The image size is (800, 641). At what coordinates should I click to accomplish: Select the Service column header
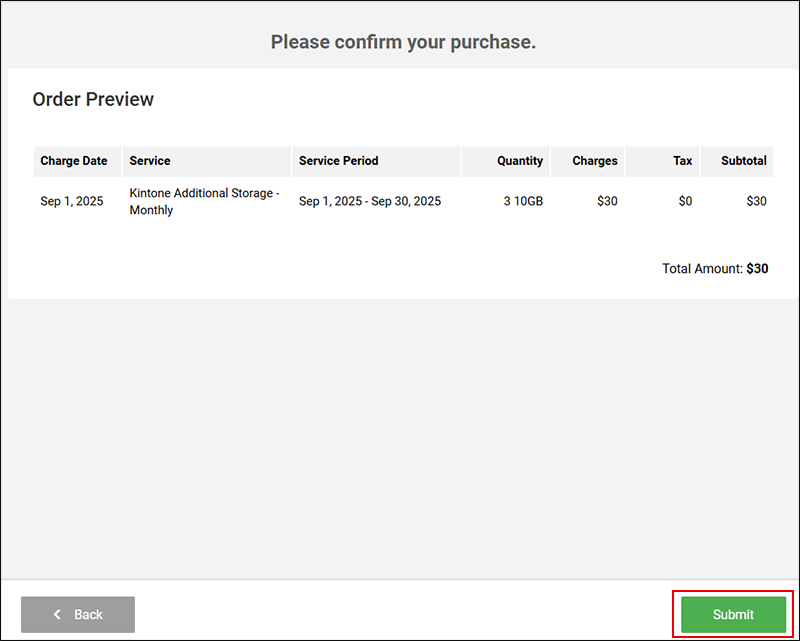pos(150,161)
